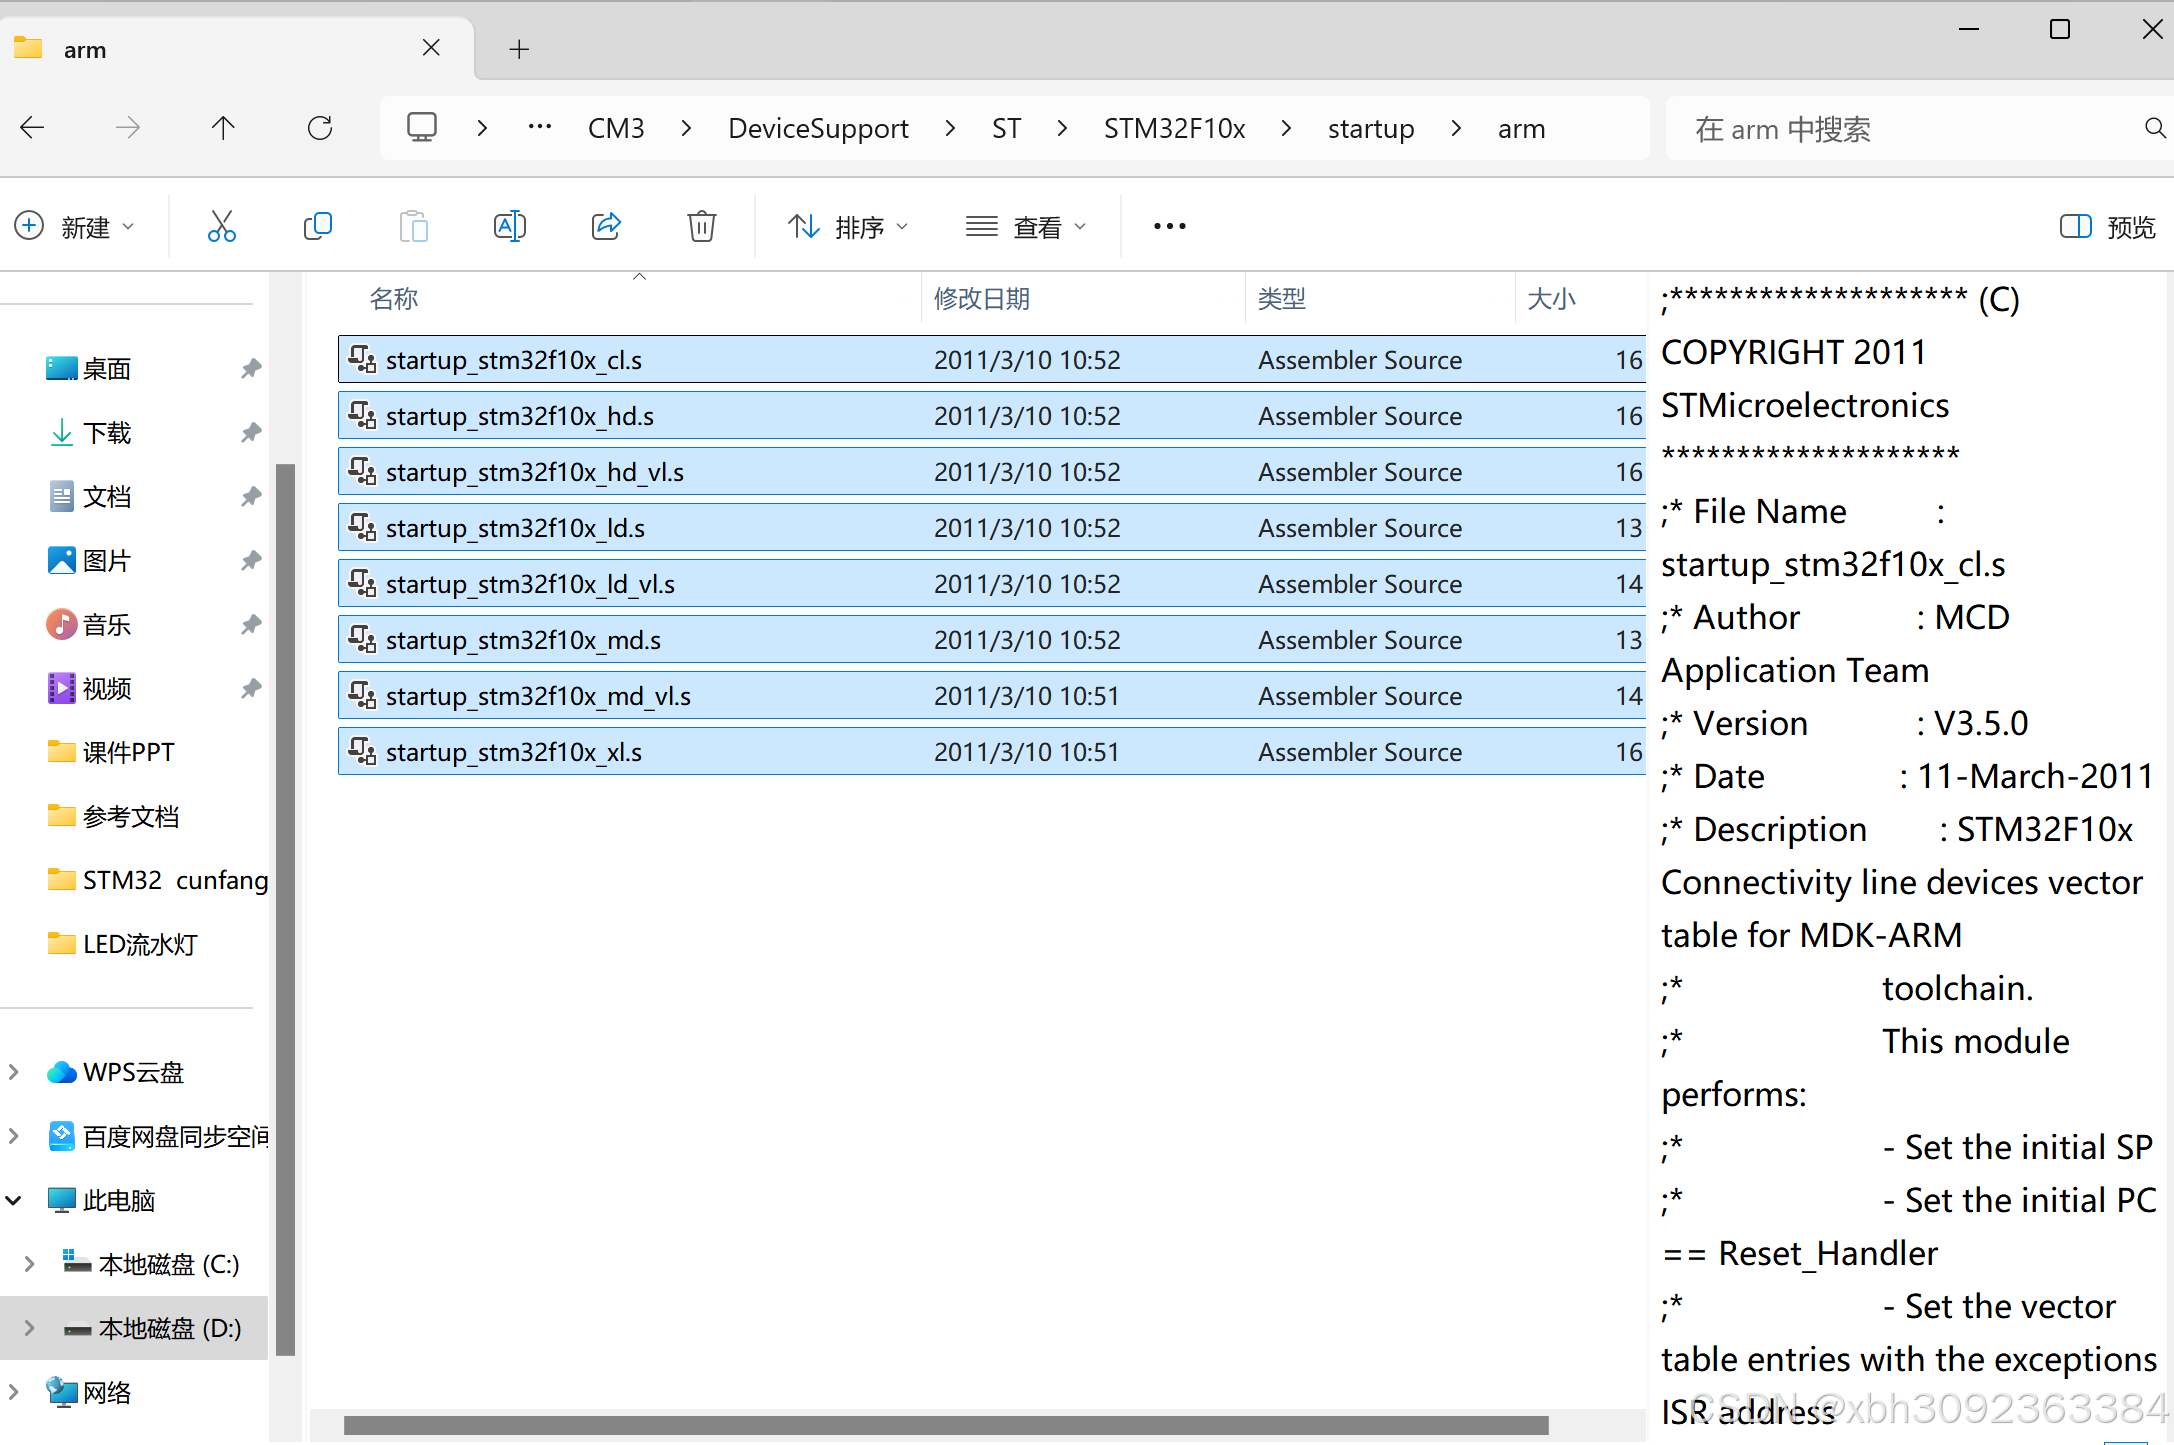Unpin 桌面 from quick access
Viewport: 2174px width, 1445px height.
point(251,369)
